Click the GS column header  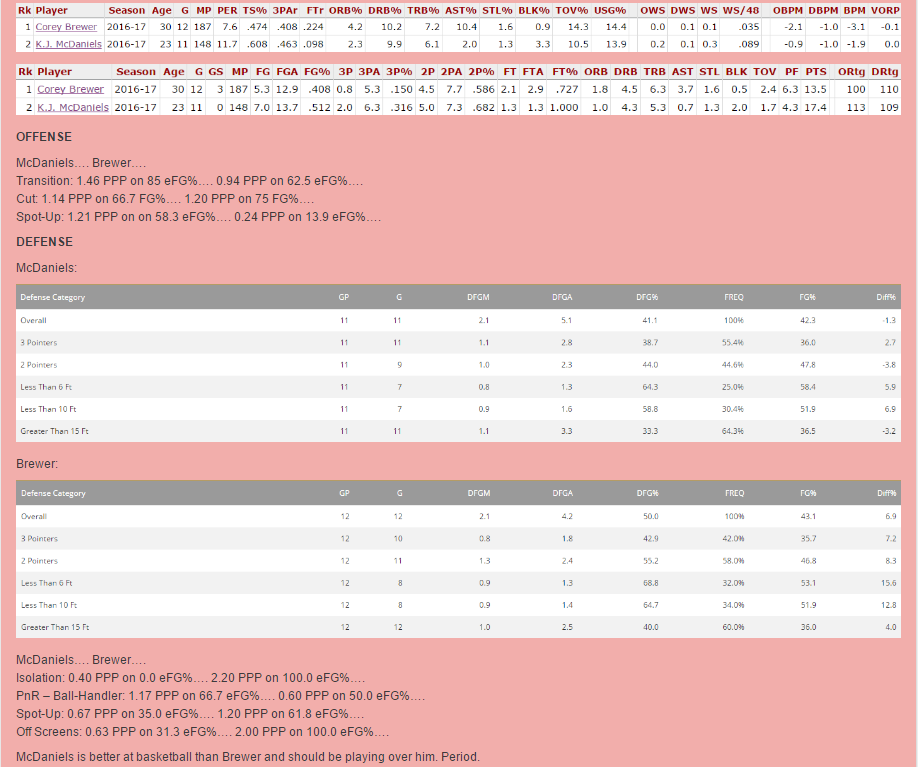coord(215,71)
